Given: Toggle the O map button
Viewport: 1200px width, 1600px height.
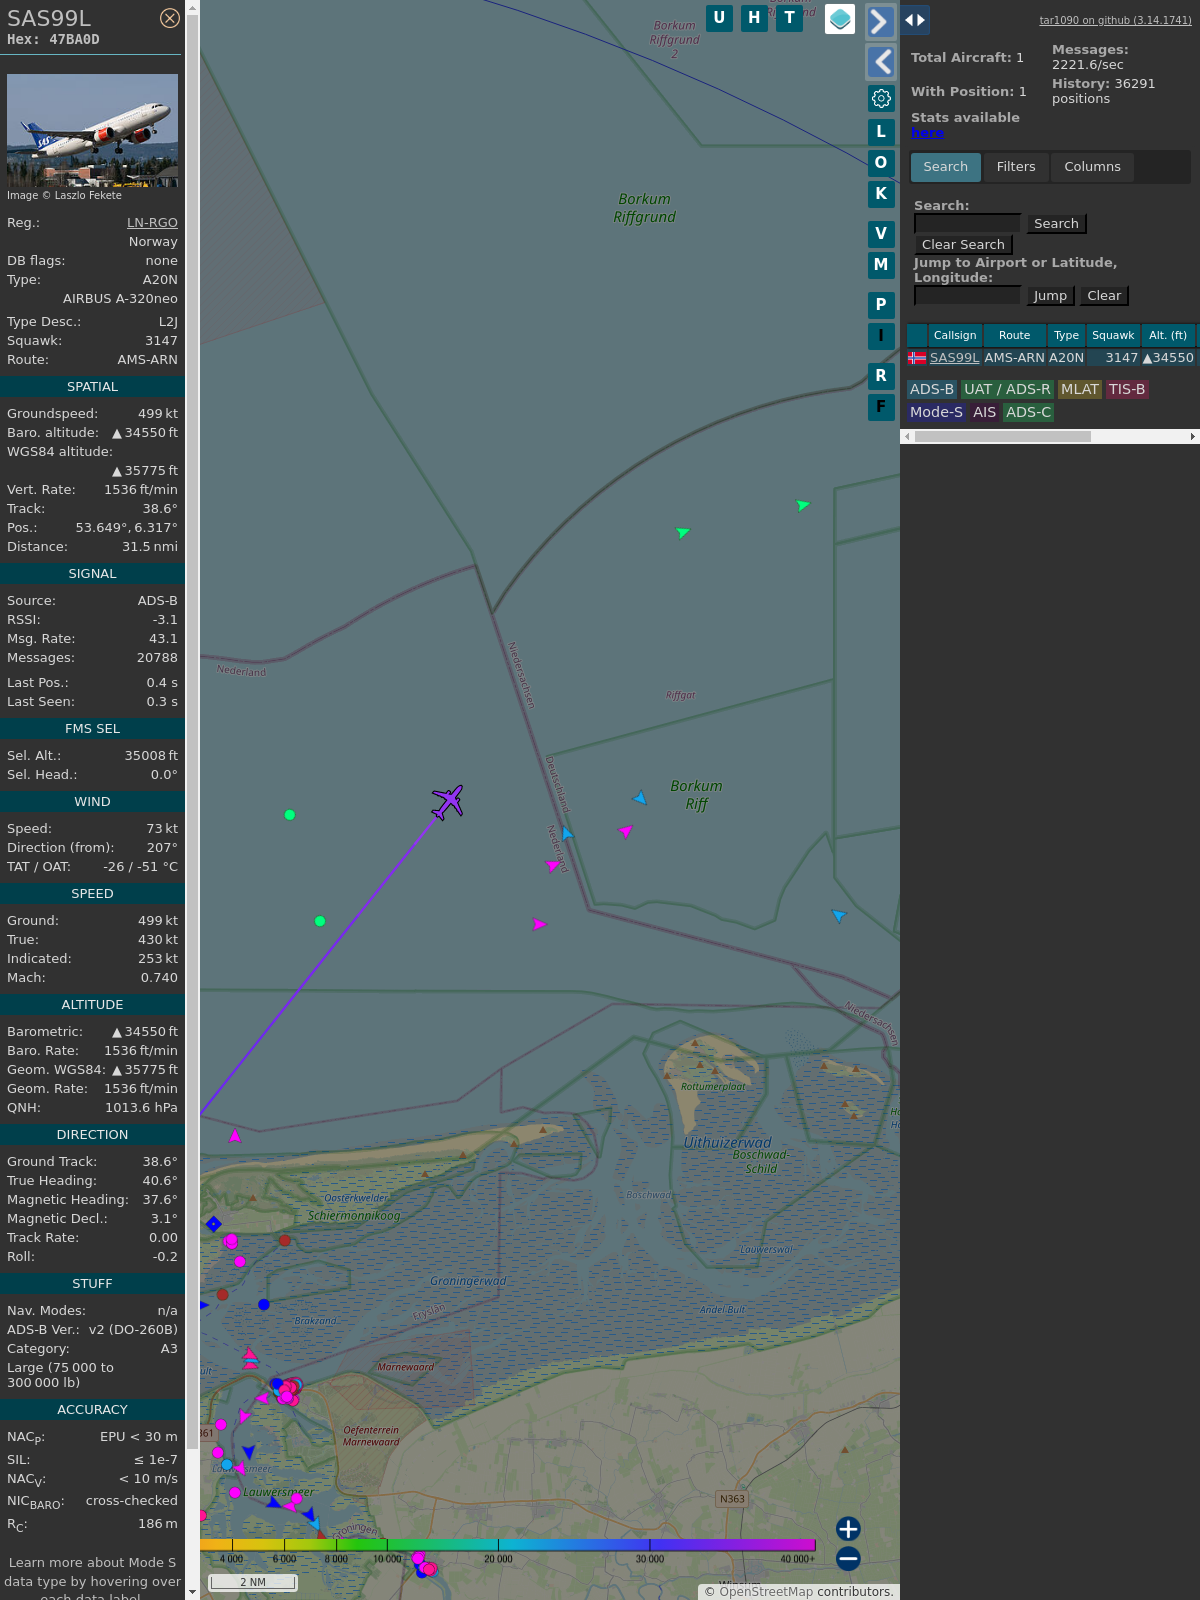Looking at the screenshot, I should (881, 163).
